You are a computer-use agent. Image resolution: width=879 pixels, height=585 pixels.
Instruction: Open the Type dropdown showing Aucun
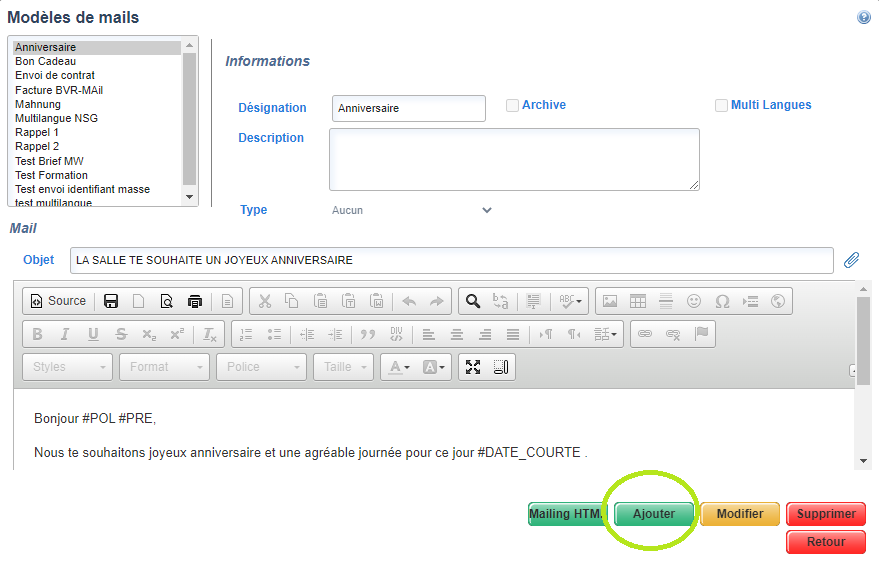tap(412, 211)
